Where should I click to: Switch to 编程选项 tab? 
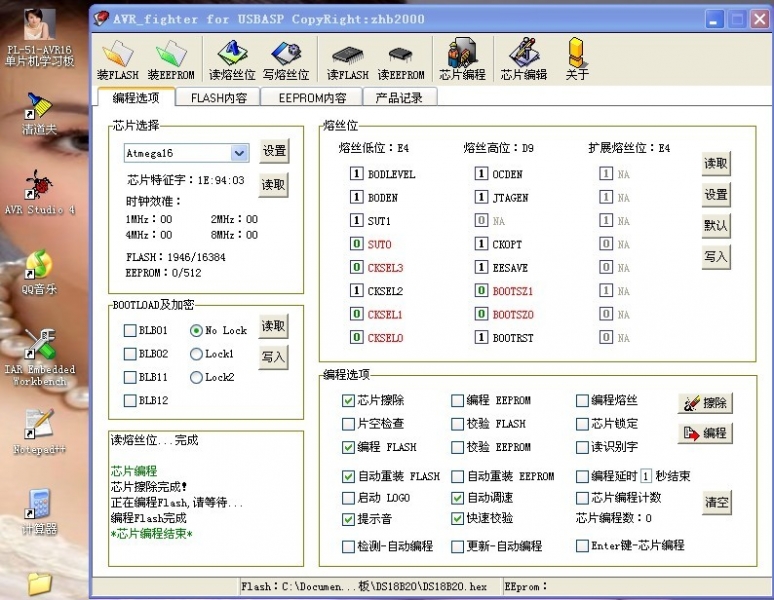(x=136, y=98)
